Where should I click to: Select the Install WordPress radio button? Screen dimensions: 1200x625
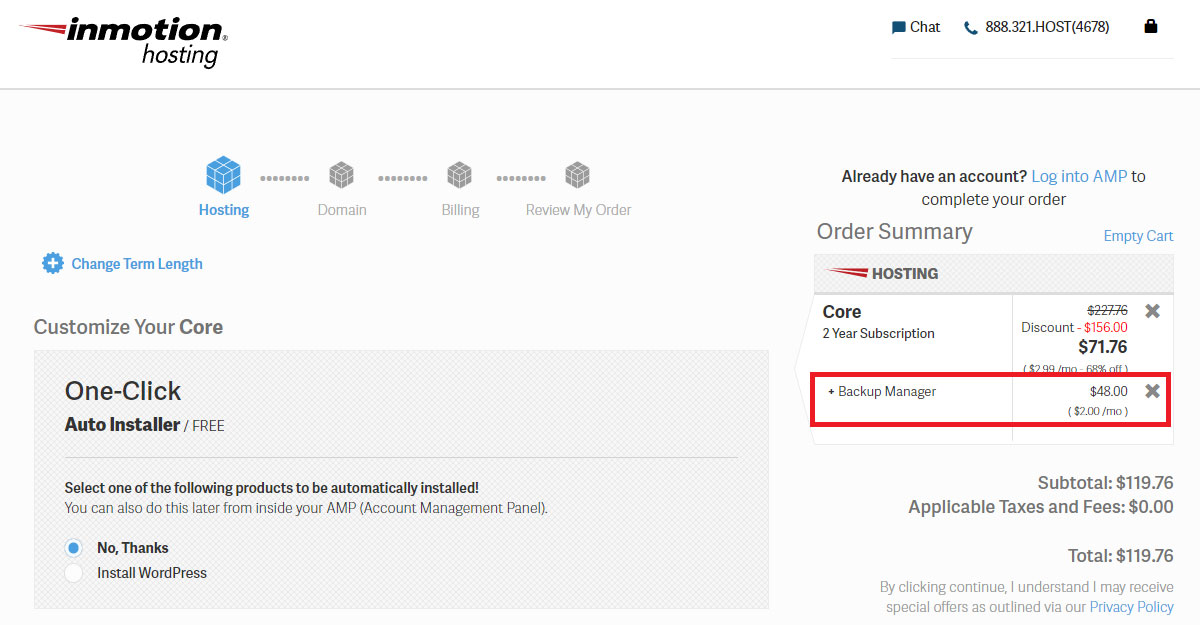click(x=73, y=573)
